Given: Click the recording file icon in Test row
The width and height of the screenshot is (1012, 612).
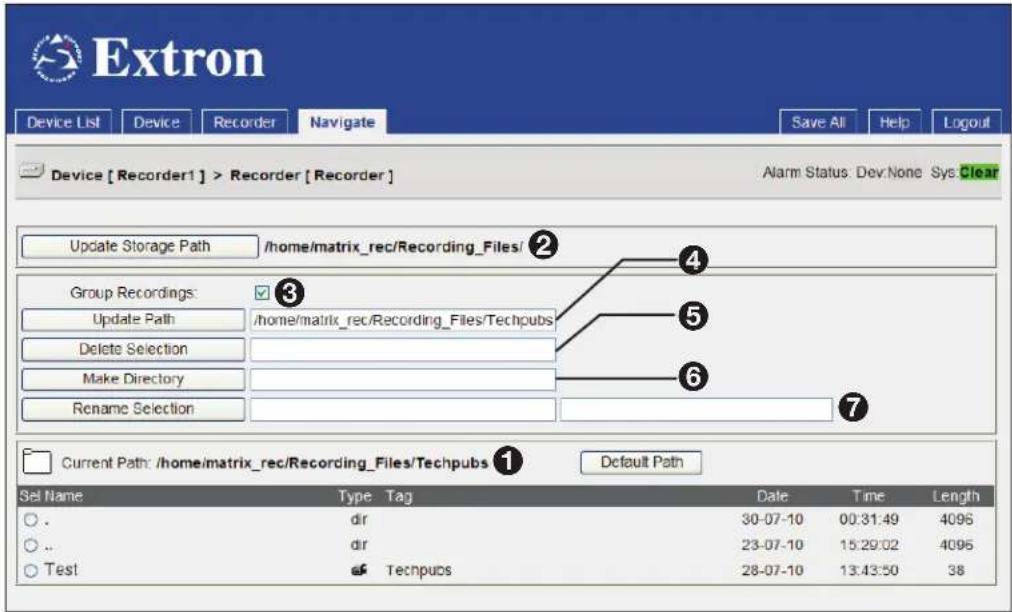Looking at the screenshot, I should click(x=360, y=569).
